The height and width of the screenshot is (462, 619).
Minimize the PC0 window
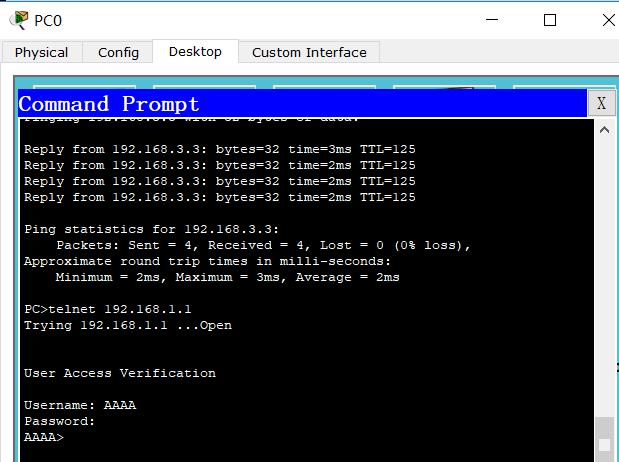(x=492, y=20)
